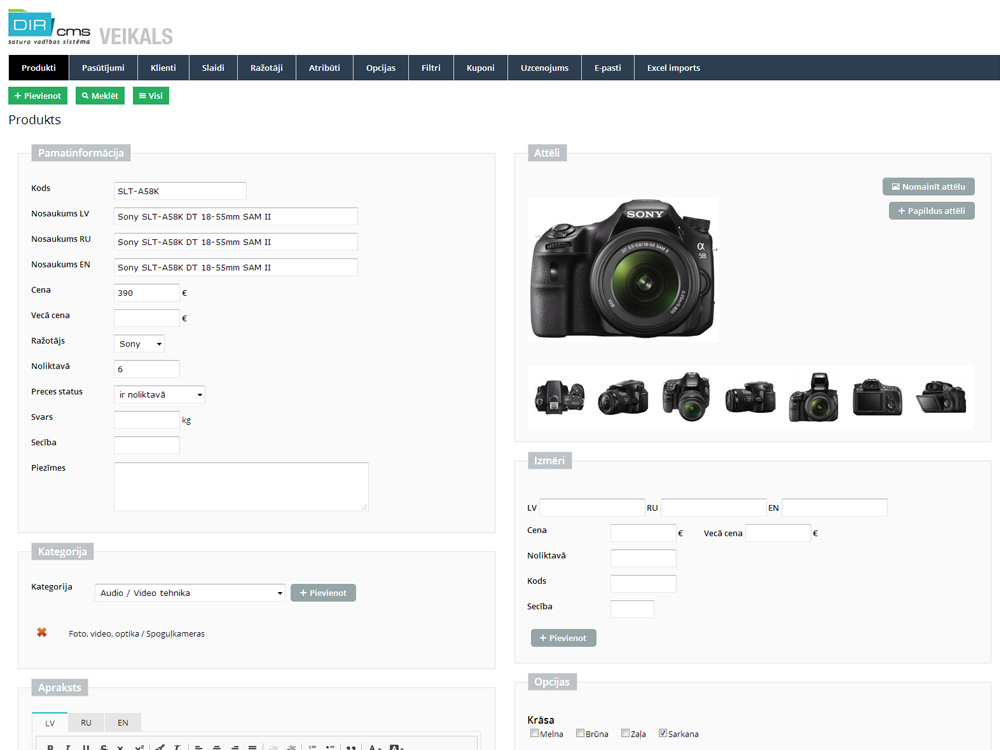Open the Ražotāji menu item
Viewport: 1000px width, 750px height.
click(267, 68)
